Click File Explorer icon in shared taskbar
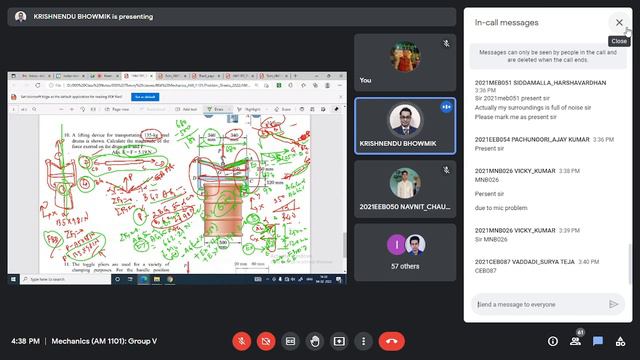This screenshot has height=360, width=640. (157, 279)
